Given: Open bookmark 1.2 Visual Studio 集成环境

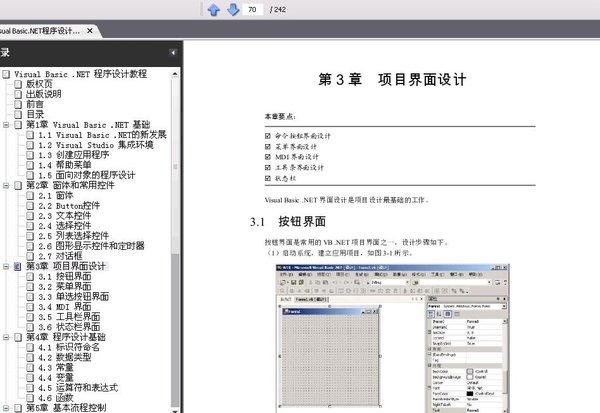Looking at the screenshot, I should tap(96, 145).
